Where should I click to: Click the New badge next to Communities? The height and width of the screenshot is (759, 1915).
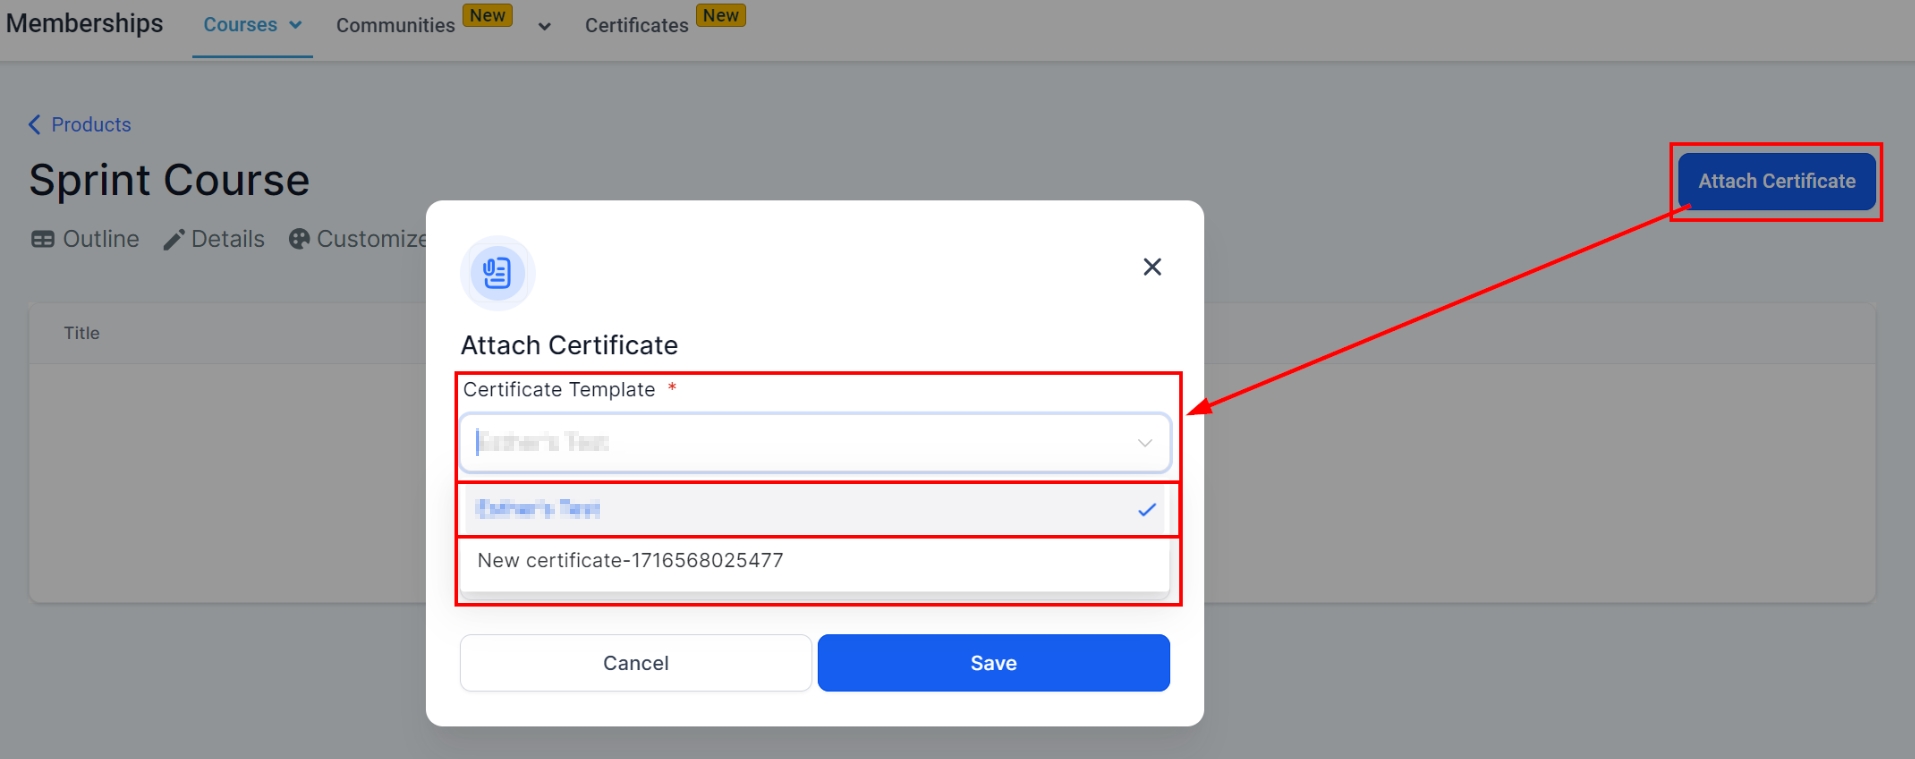(x=487, y=16)
